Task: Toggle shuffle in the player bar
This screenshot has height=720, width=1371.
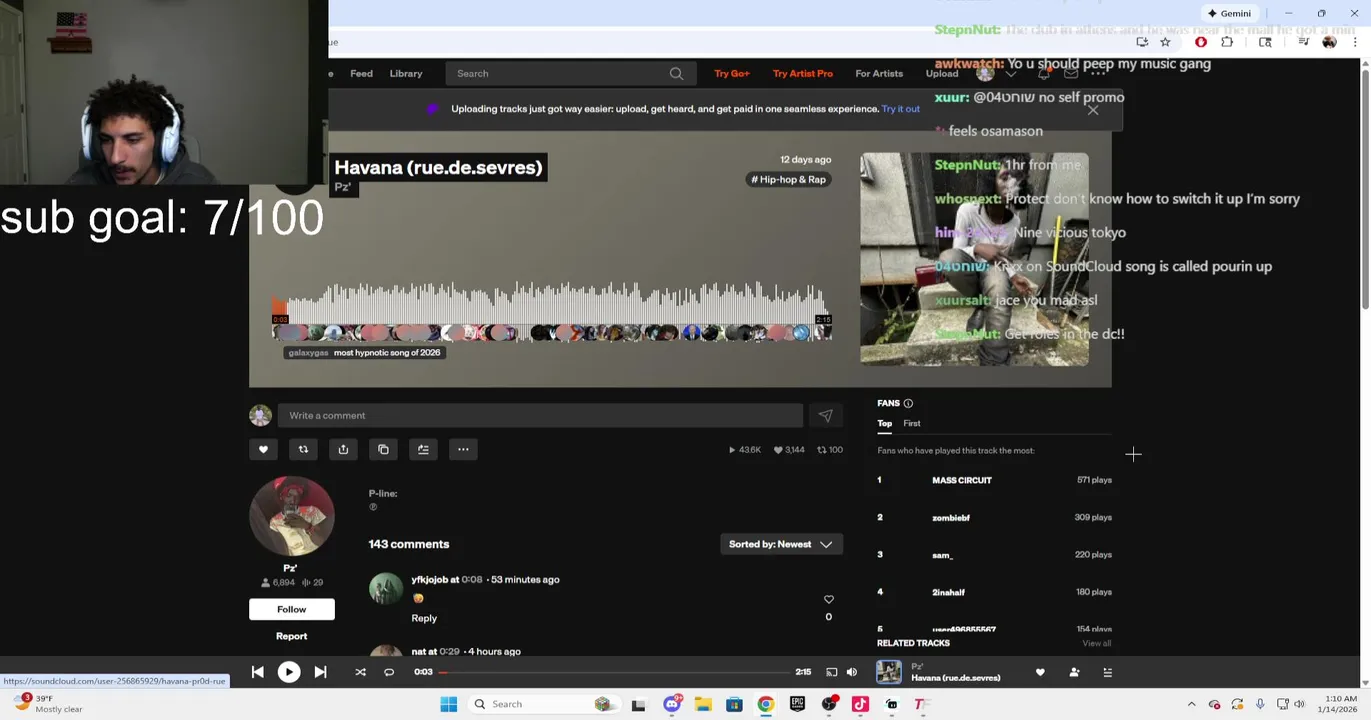Action: [360, 672]
